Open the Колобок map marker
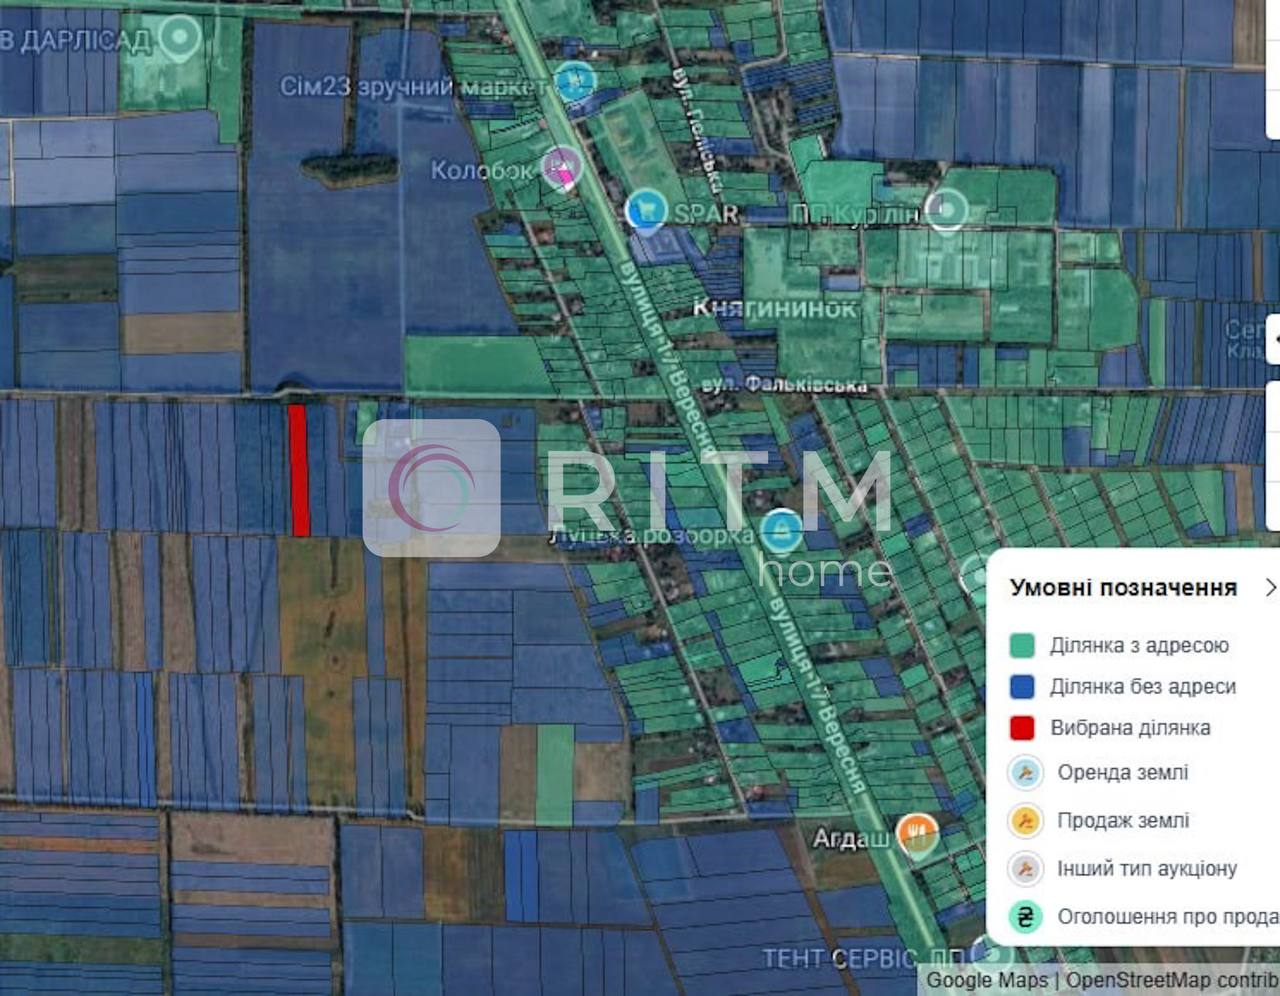This screenshot has width=1280, height=996. 562,167
